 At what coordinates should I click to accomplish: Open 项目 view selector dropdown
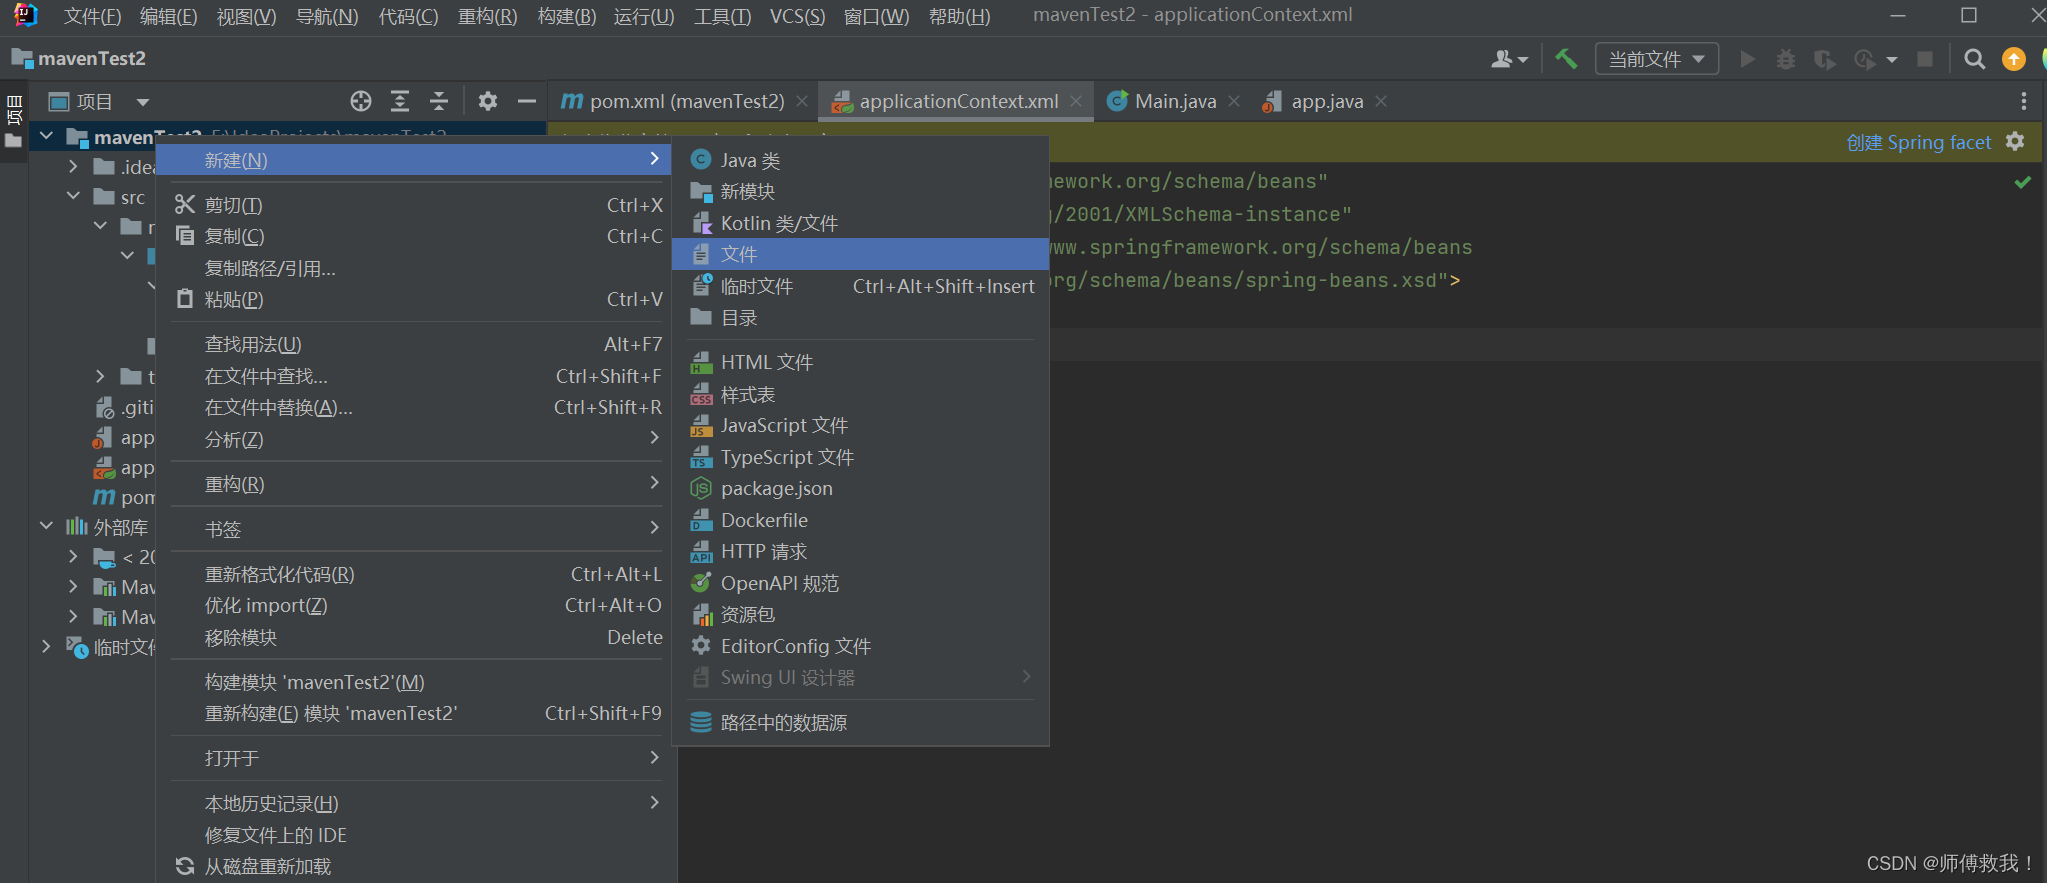tap(99, 101)
